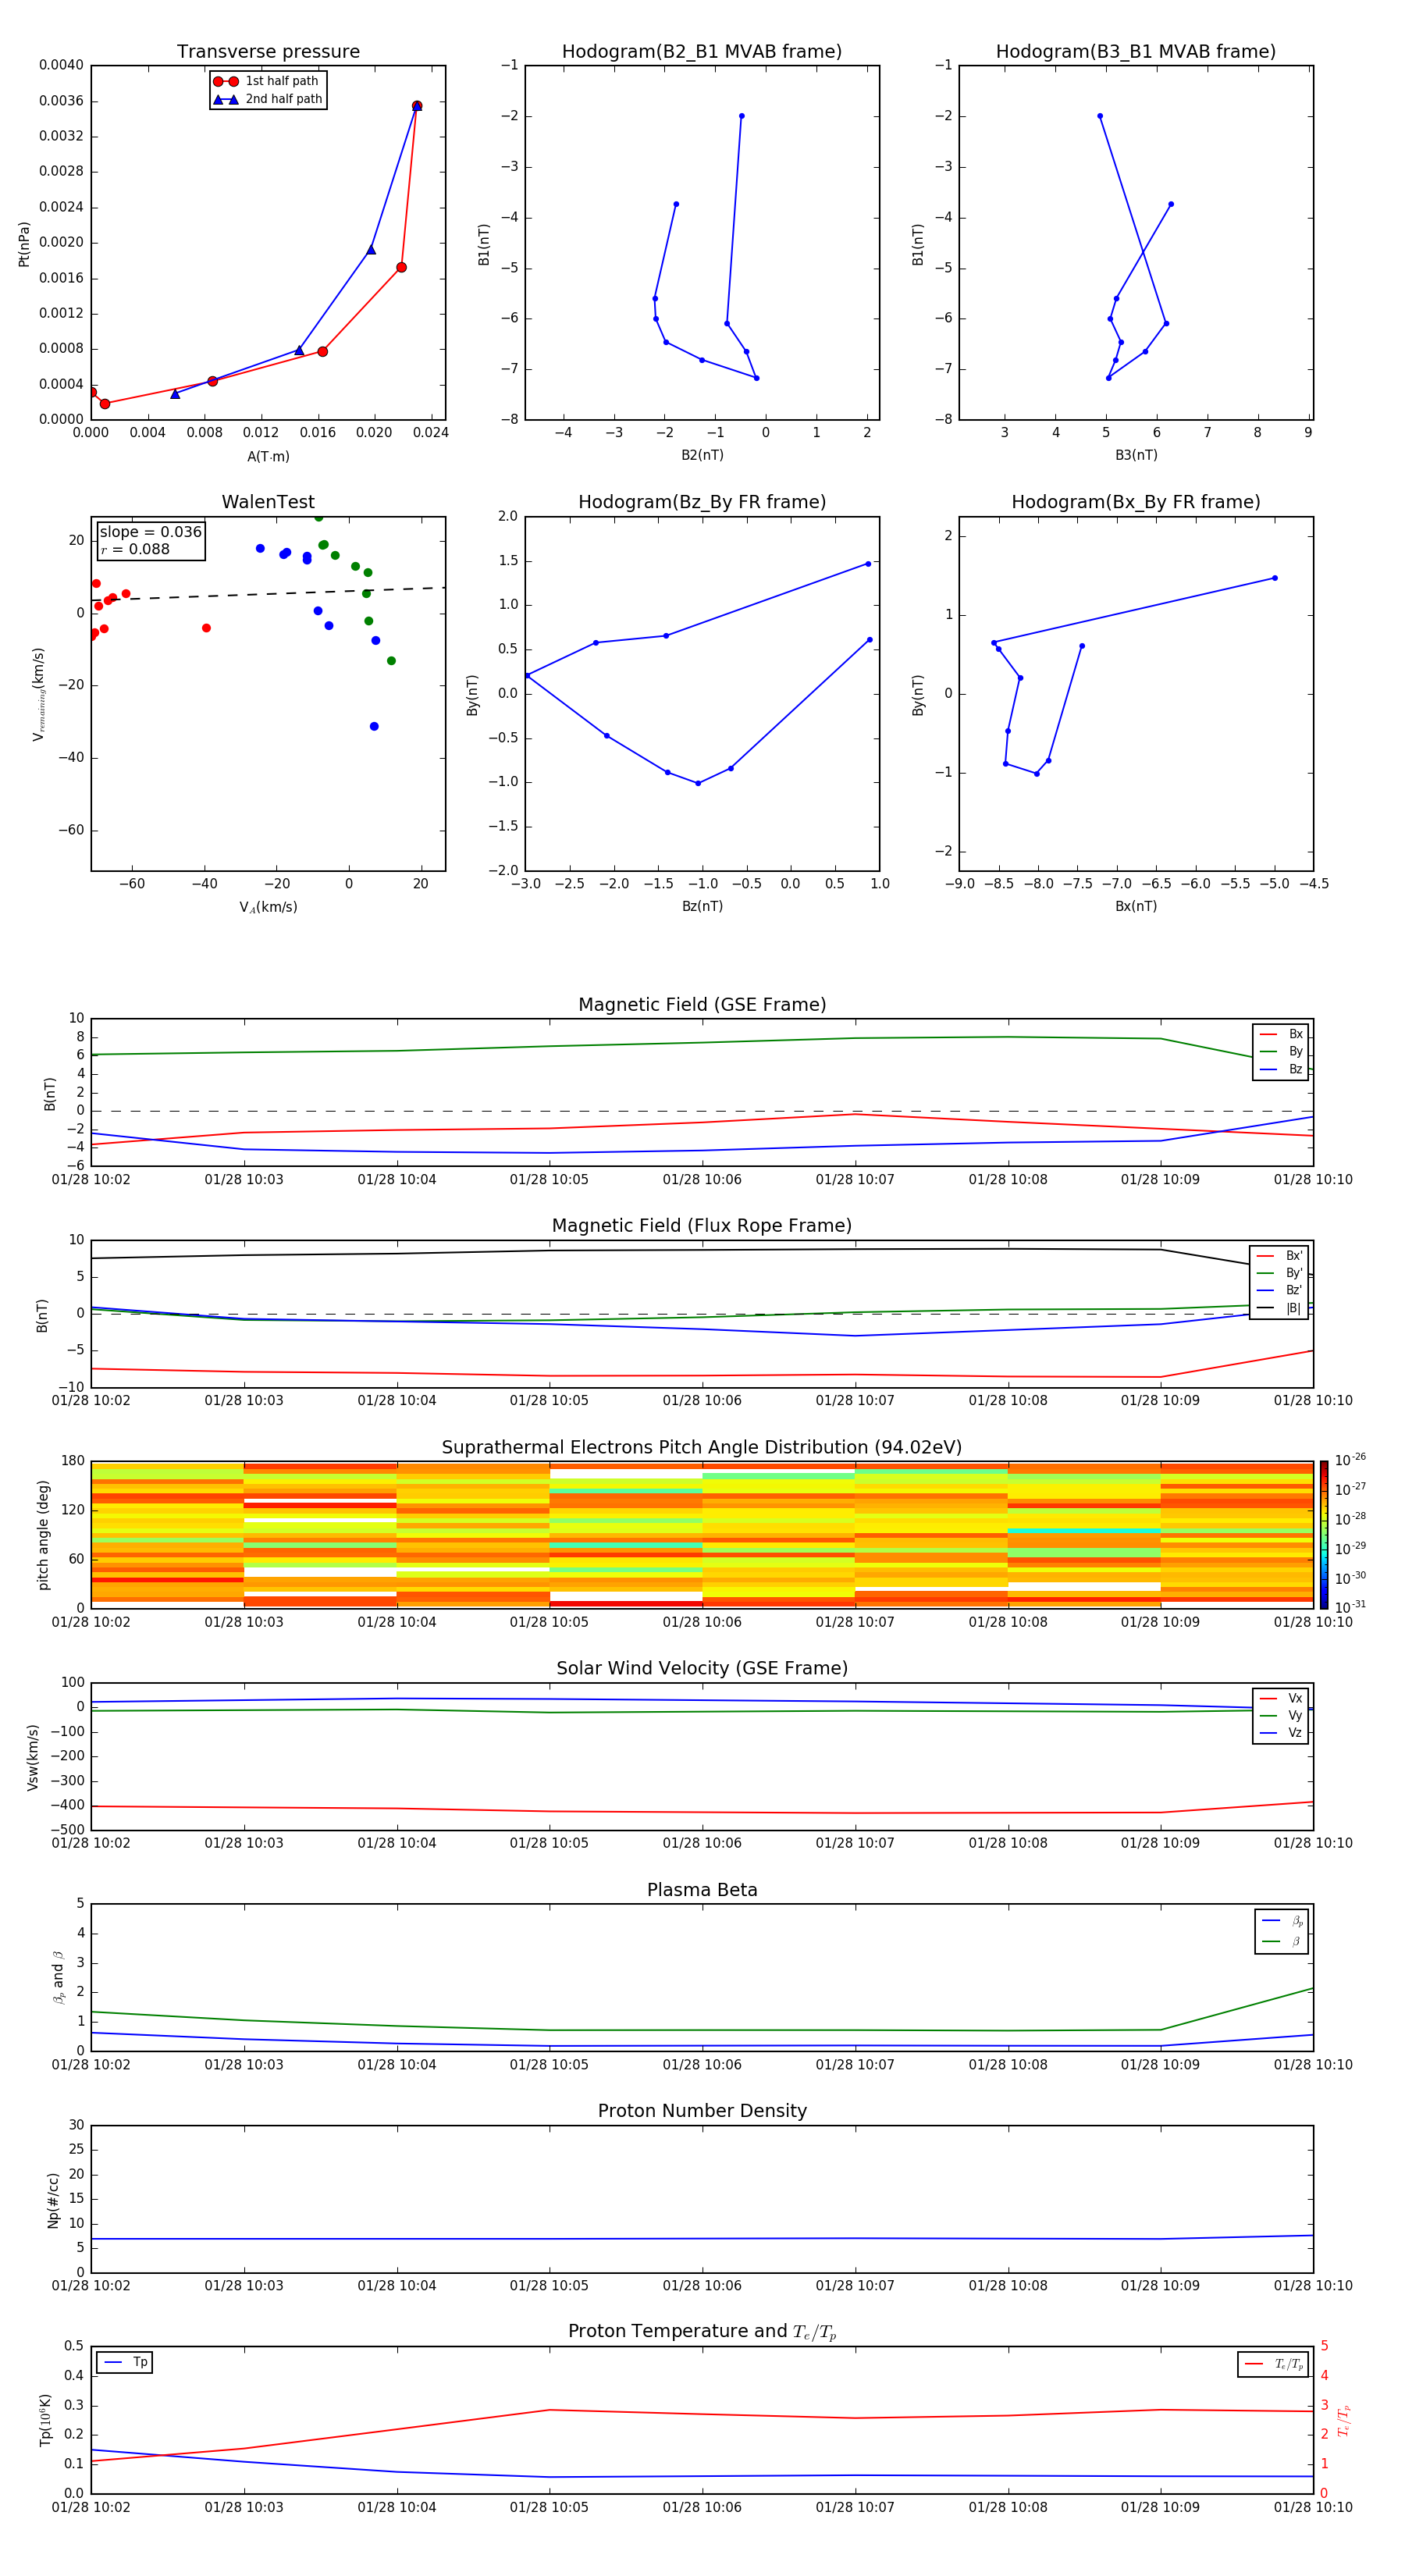Click the 'Hodogram(B3_B1 MVAB frame)' title
This screenshot has width=1405, height=2576.
[x=1136, y=52]
